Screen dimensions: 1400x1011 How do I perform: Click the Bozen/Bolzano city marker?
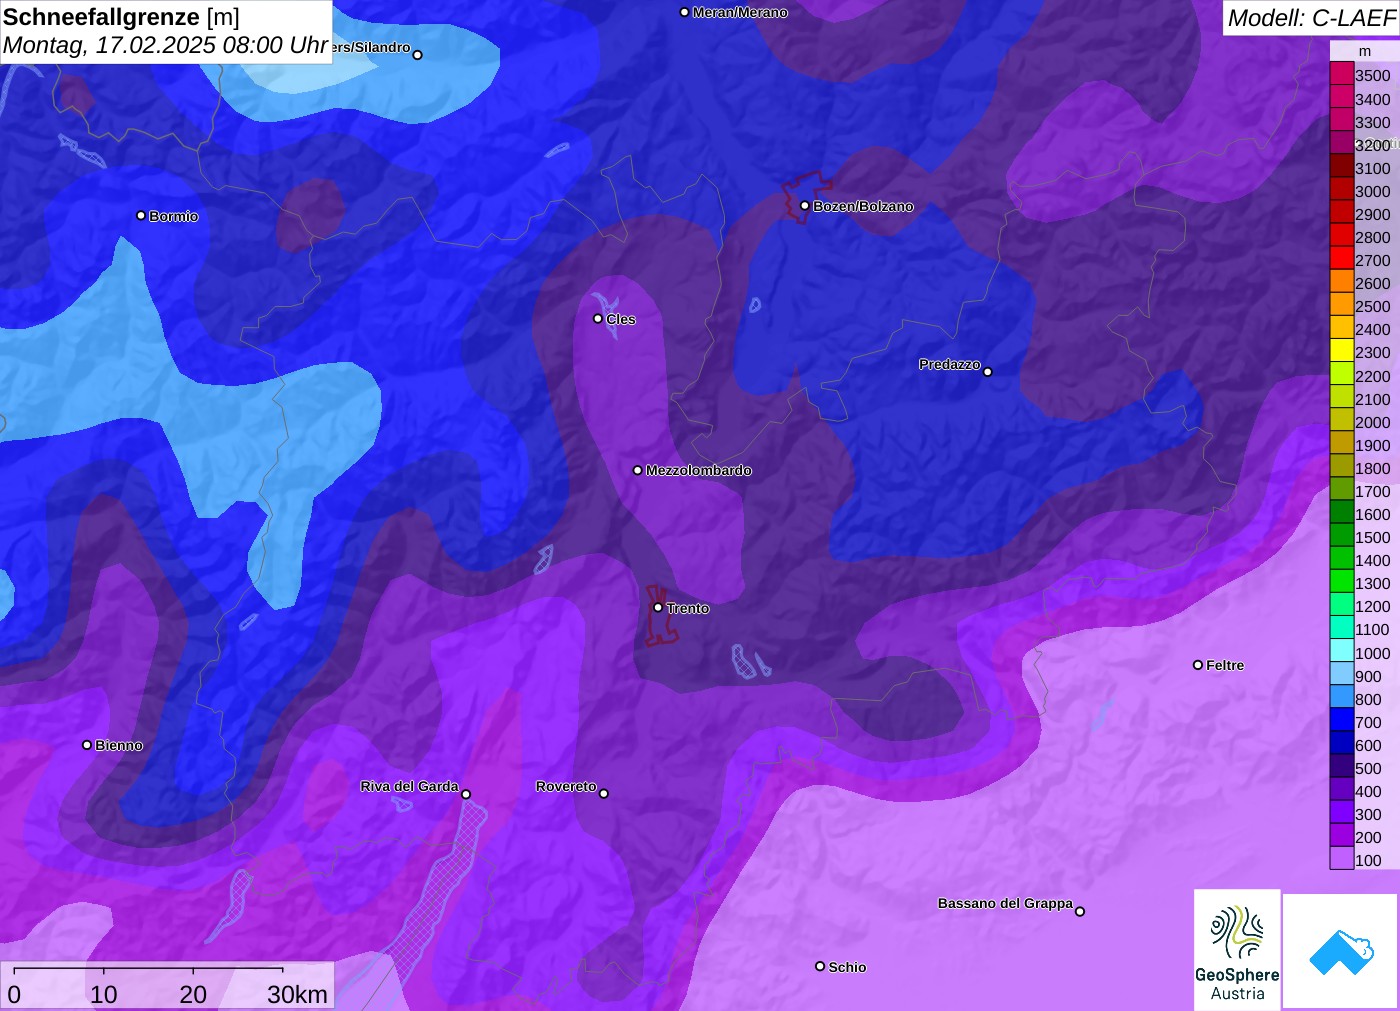coord(804,206)
